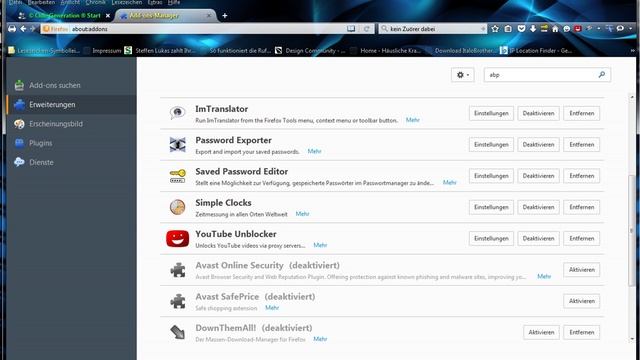The height and width of the screenshot is (360, 640).
Task: Click Mehr link for Avast Online Security
Action: 544,276
